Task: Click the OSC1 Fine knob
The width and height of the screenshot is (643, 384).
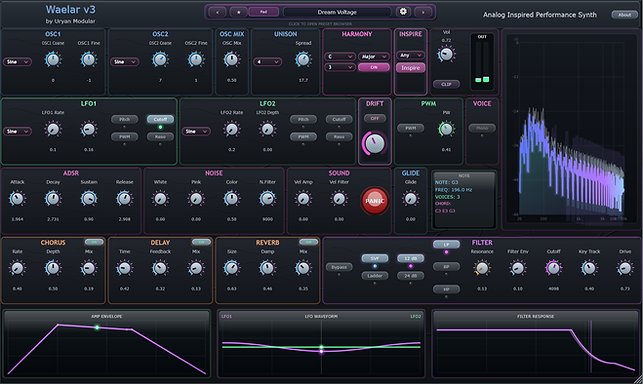Action: (89, 60)
